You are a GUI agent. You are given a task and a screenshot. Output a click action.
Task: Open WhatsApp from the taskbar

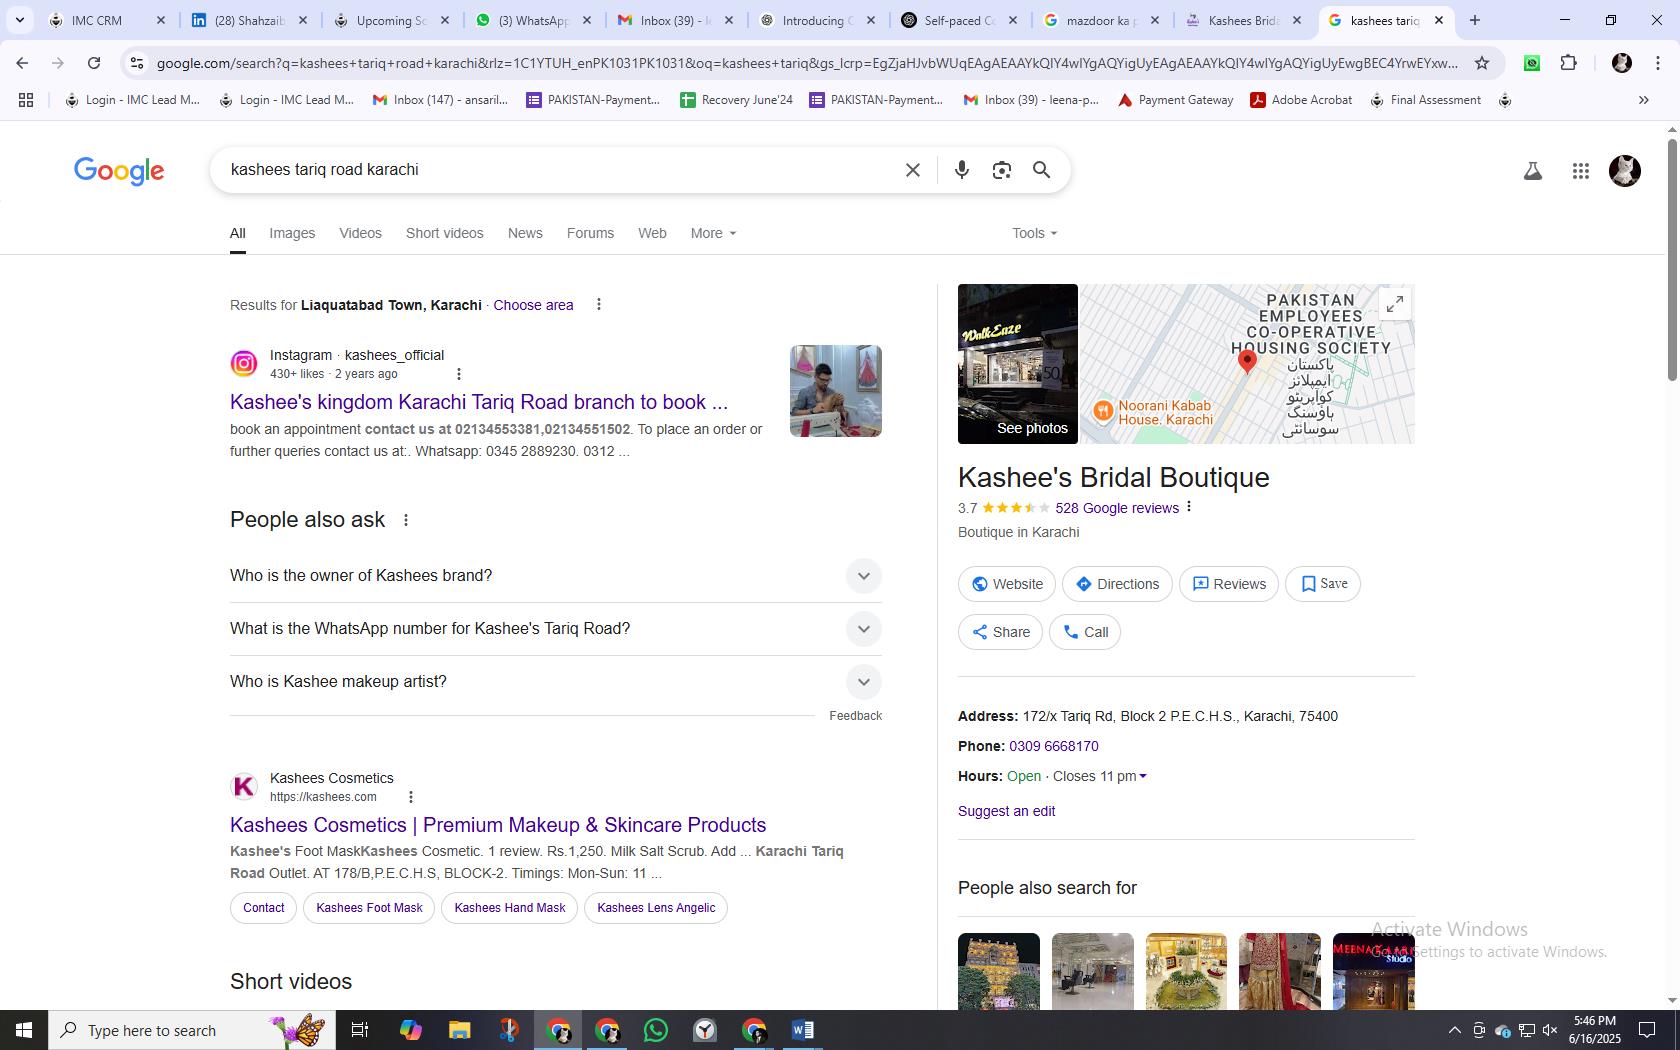pyautogui.click(x=656, y=1030)
